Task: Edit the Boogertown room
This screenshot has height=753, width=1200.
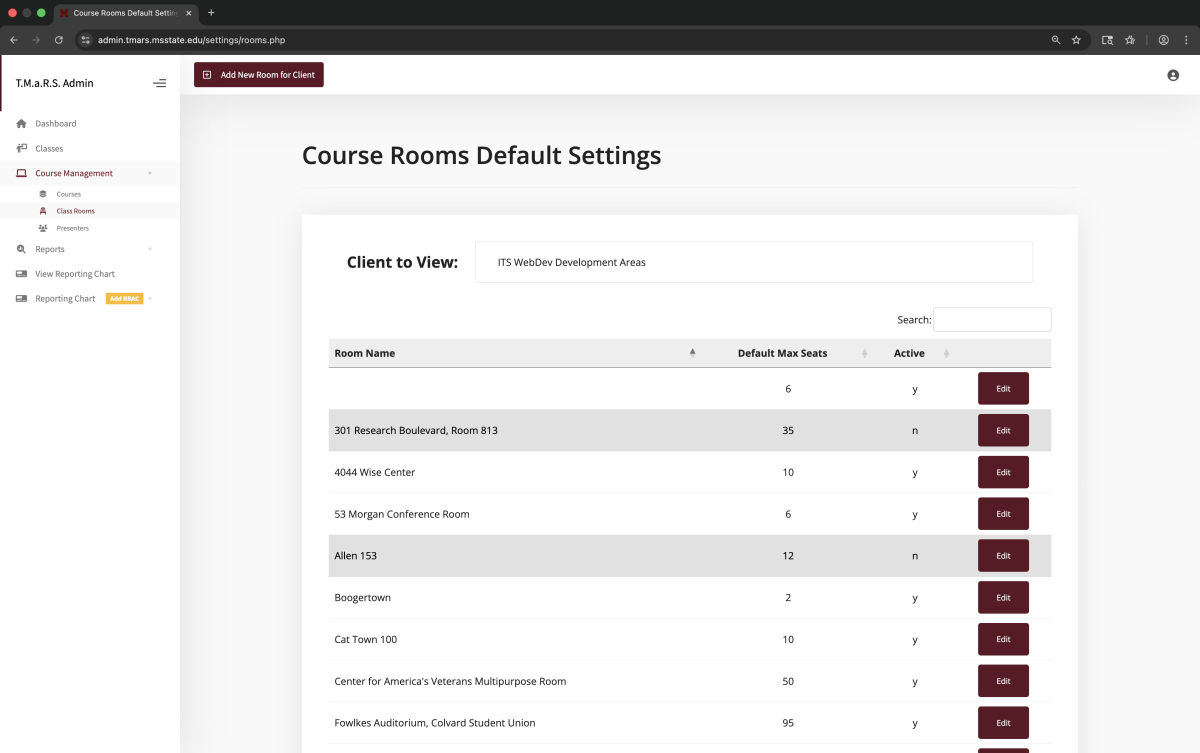Action: (1003, 597)
